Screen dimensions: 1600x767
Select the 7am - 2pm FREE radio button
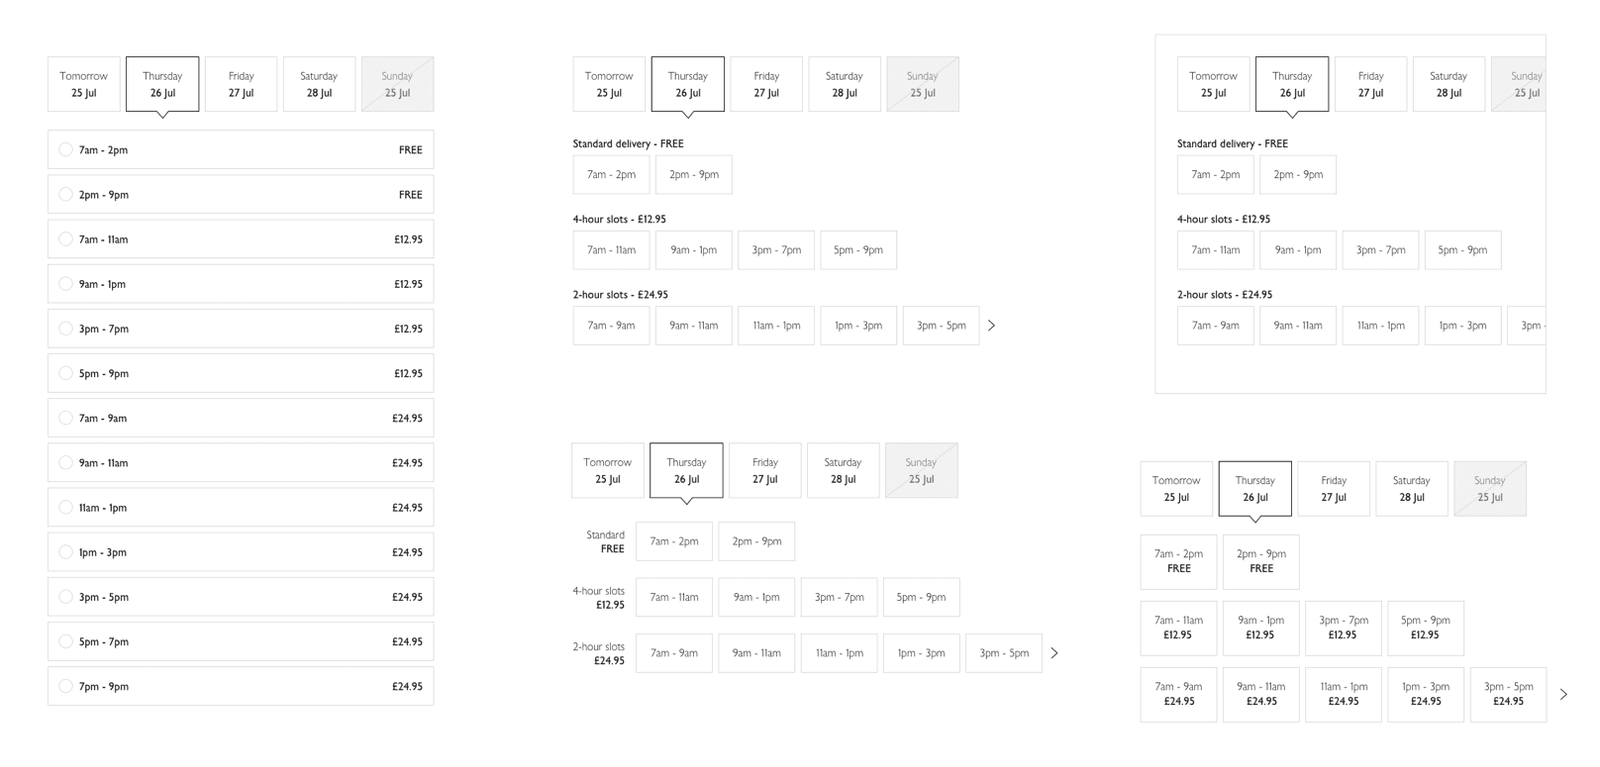click(x=66, y=150)
